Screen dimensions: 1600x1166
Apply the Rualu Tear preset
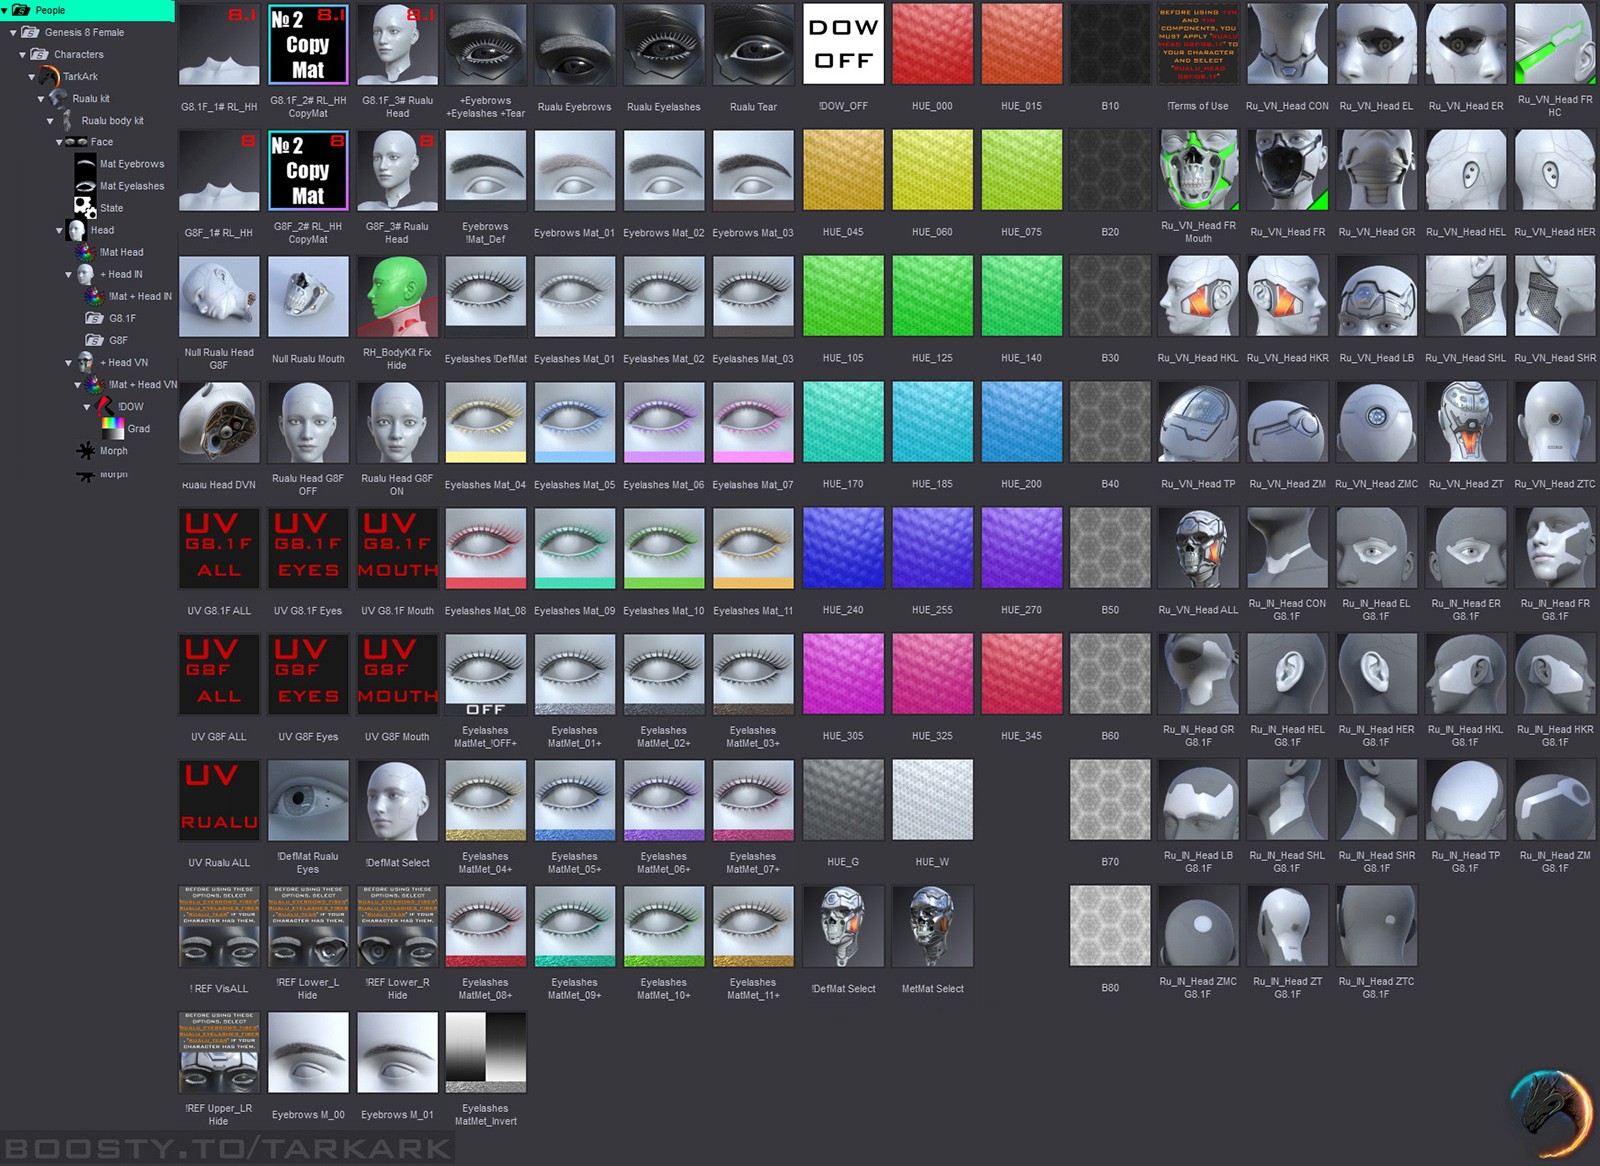click(753, 45)
